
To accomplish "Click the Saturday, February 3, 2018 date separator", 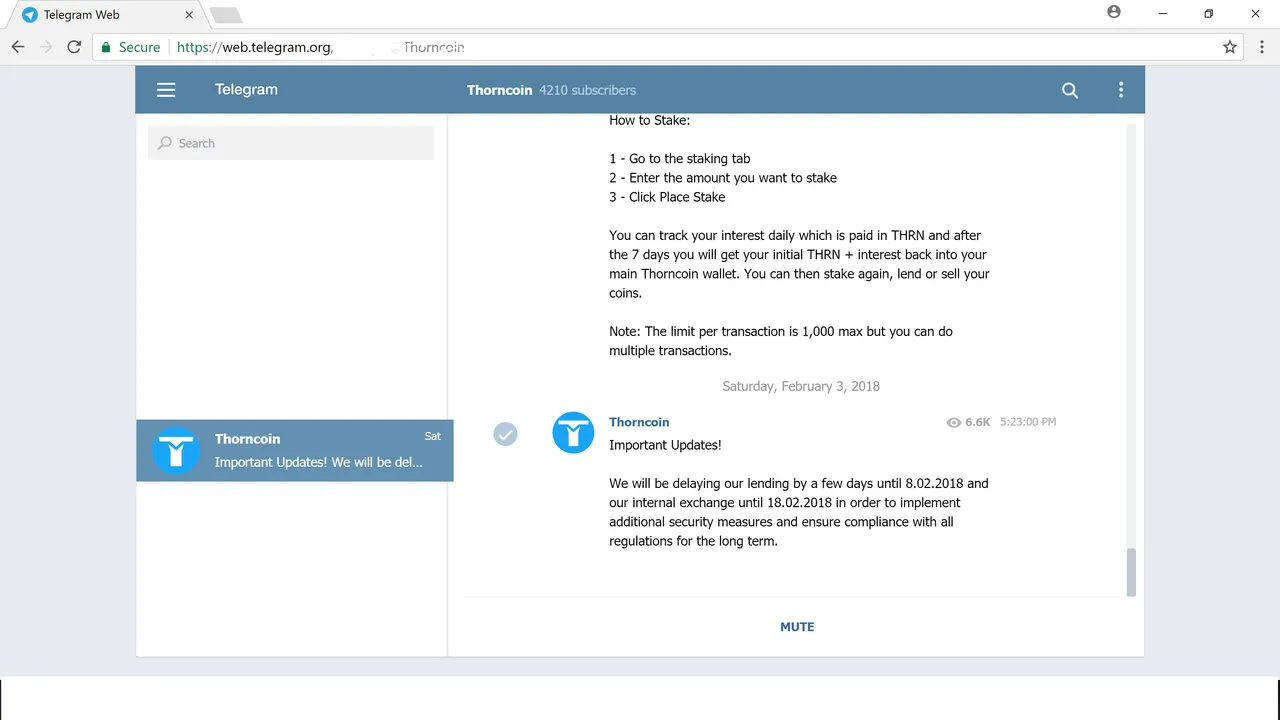I will tap(801, 386).
